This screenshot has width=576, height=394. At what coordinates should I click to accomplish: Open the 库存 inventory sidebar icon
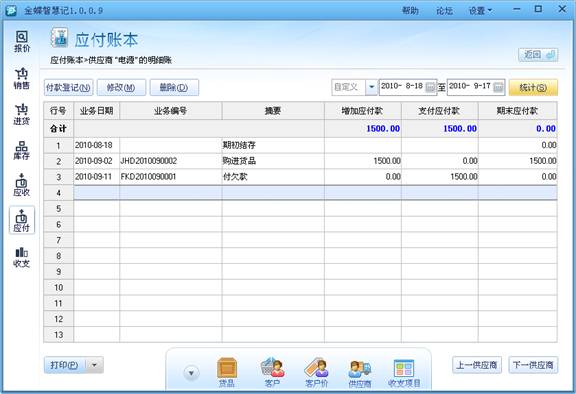pos(22,150)
